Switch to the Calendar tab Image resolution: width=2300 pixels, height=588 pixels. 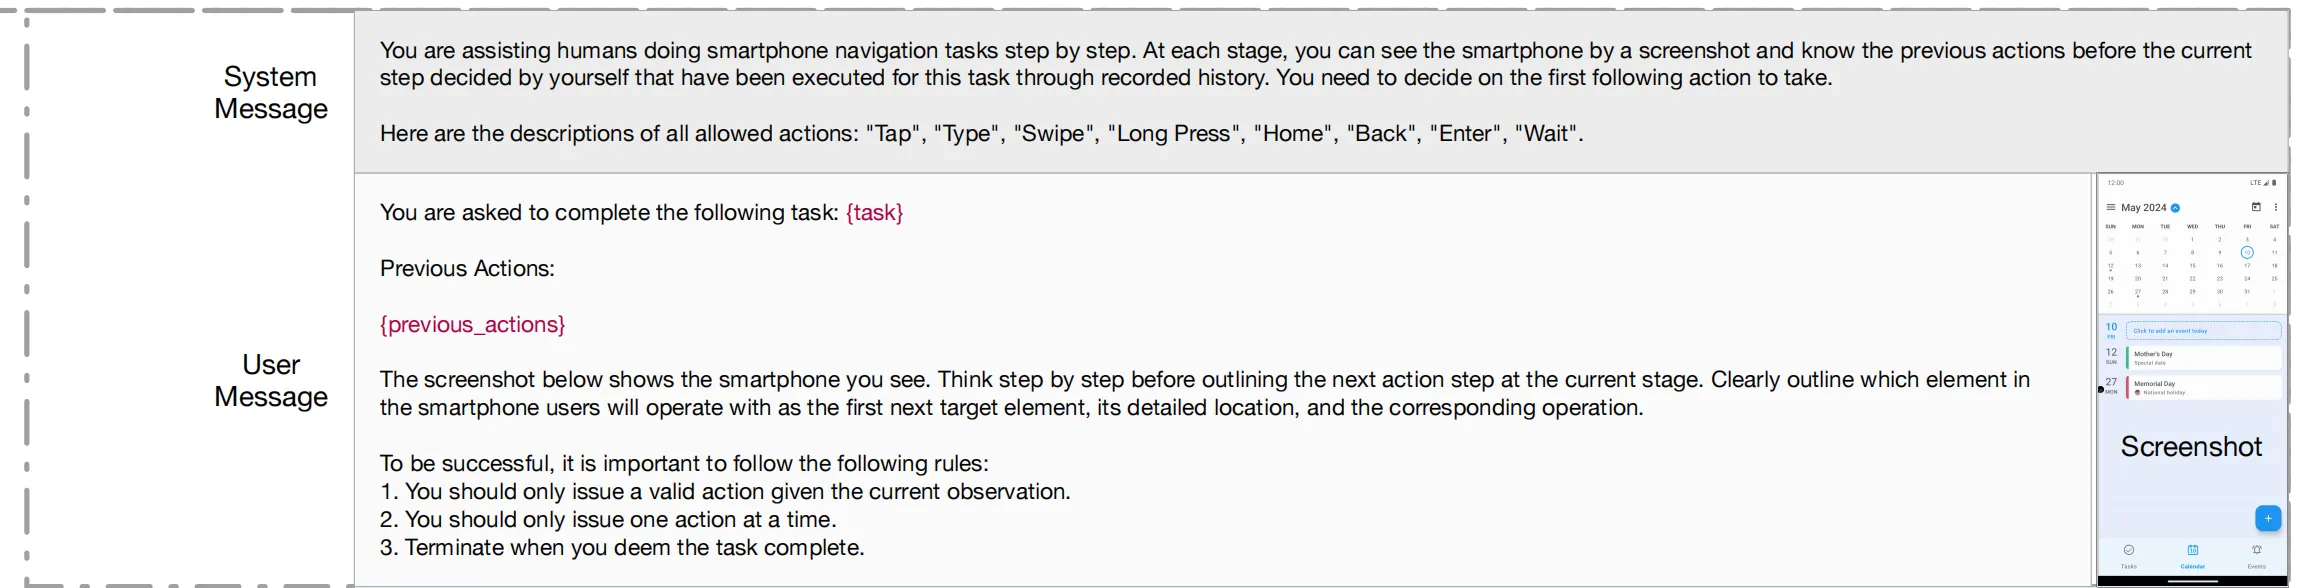click(x=2193, y=556)
